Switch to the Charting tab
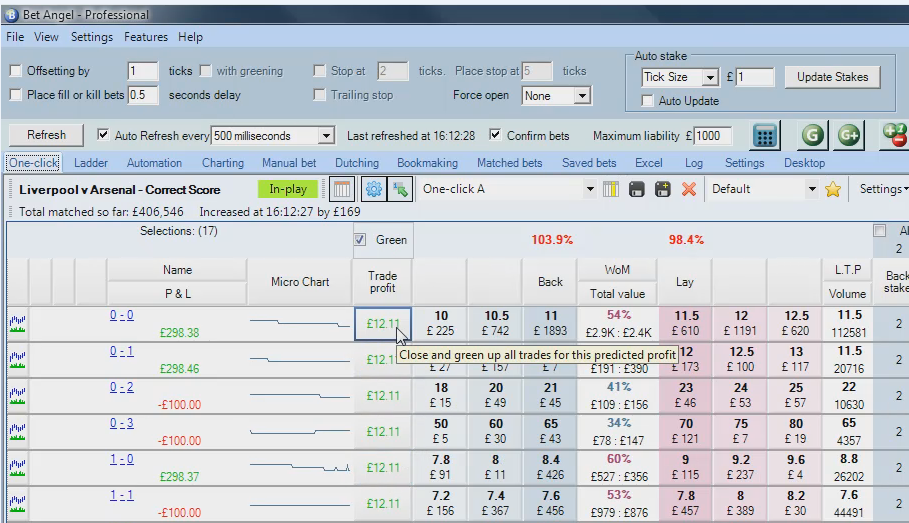Screen dimensions: 909x523 223,163
